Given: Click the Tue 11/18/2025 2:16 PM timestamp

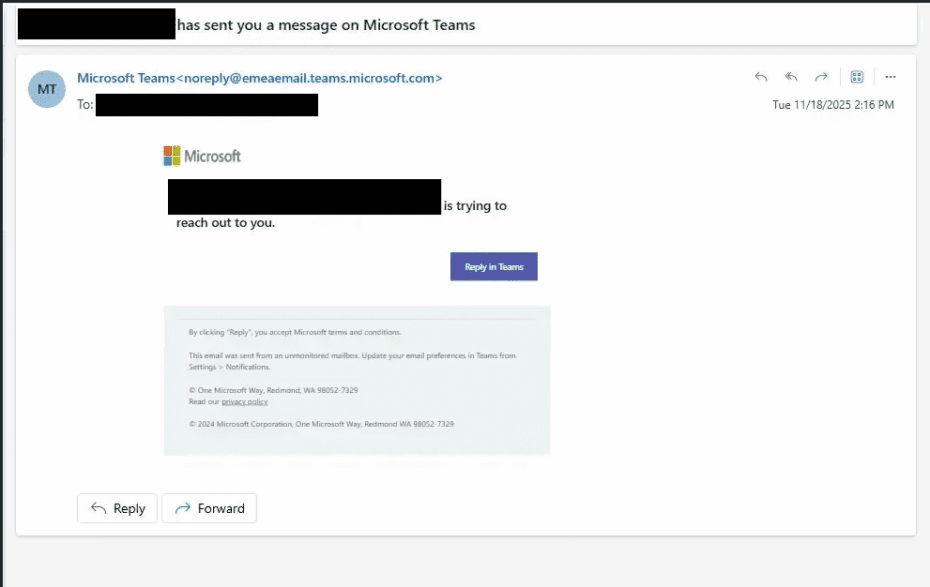Looking at the screenshot, I should tap(833, 105).
